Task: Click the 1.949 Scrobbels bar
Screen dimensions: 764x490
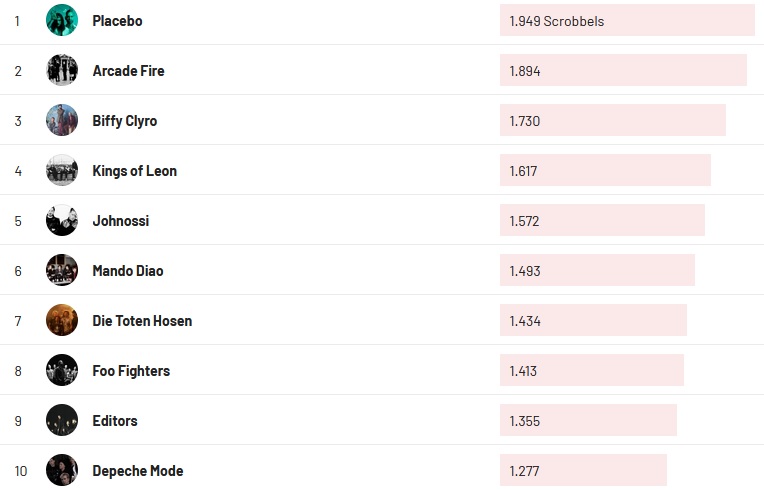Action: click(627, 20)
